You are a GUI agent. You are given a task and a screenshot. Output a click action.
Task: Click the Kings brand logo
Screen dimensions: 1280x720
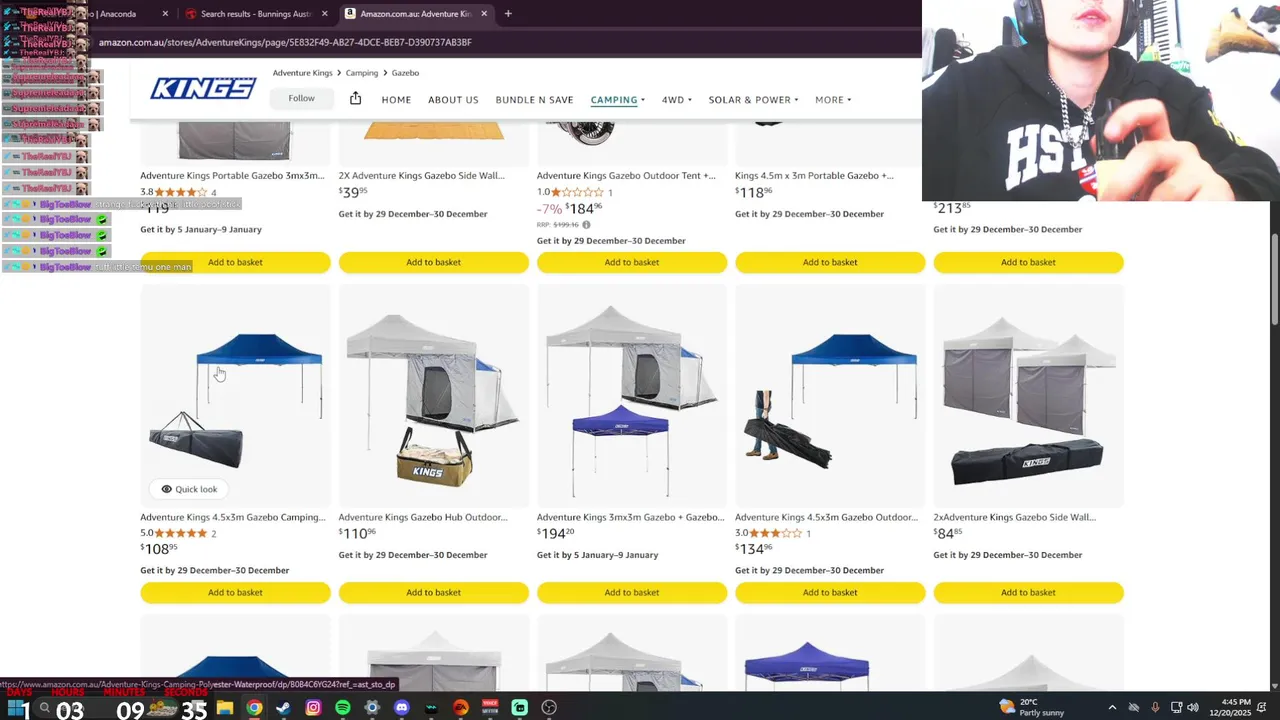[203, 89]
